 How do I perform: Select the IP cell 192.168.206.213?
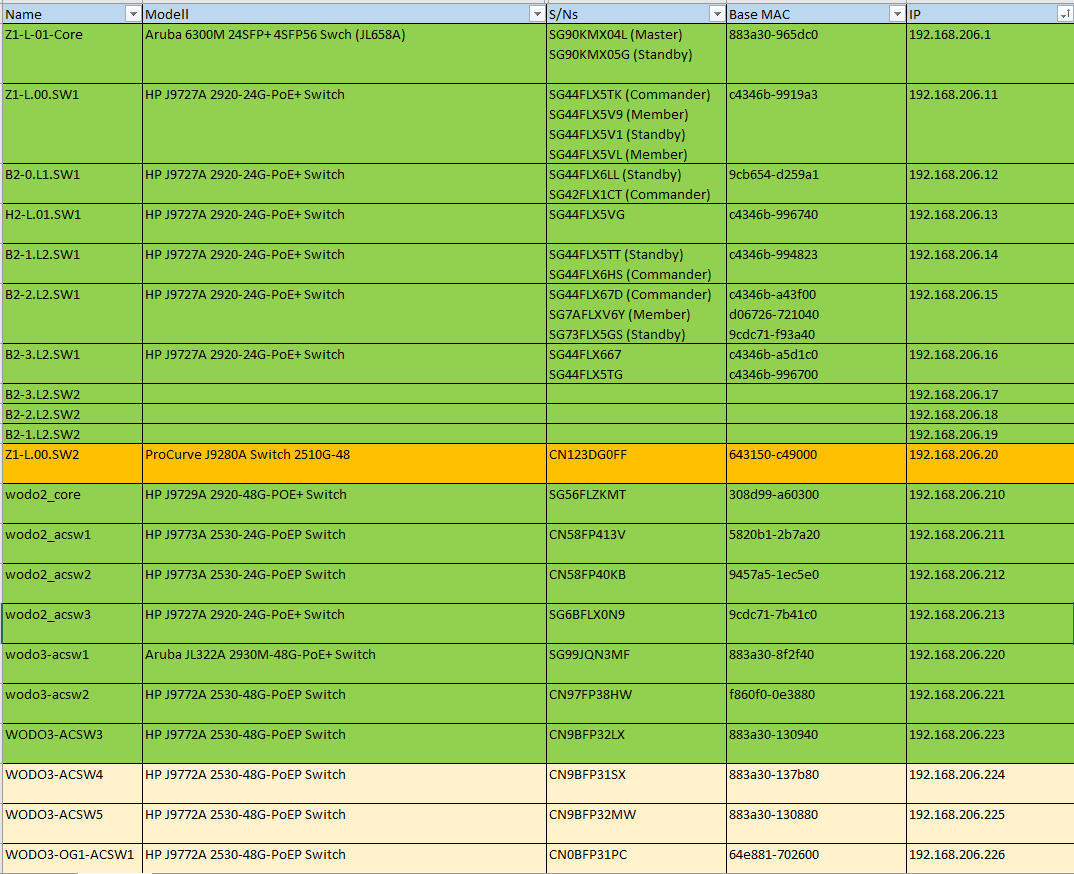[x=990, y=623]
